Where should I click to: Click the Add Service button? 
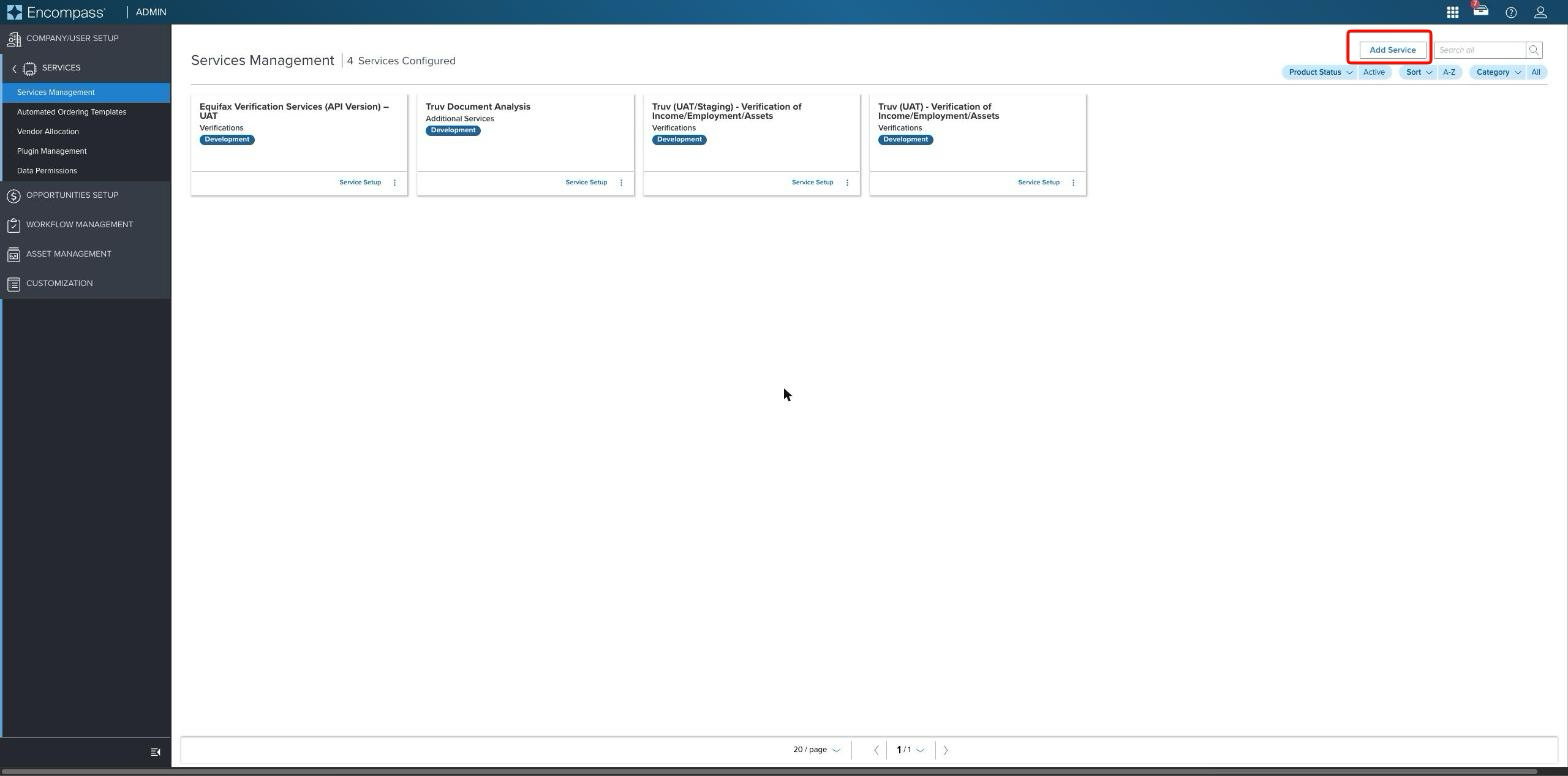1392,50
